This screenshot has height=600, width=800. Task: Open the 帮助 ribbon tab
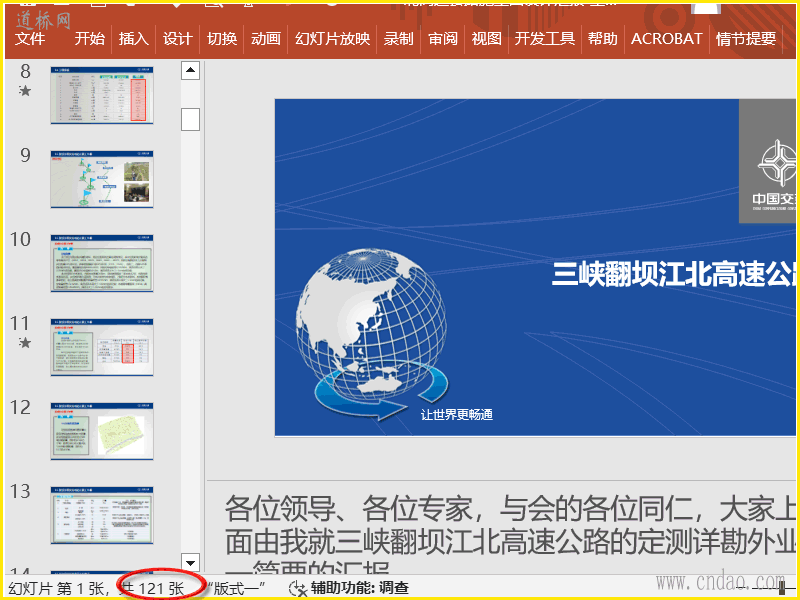pyautogui.click(x=603, y=39)
